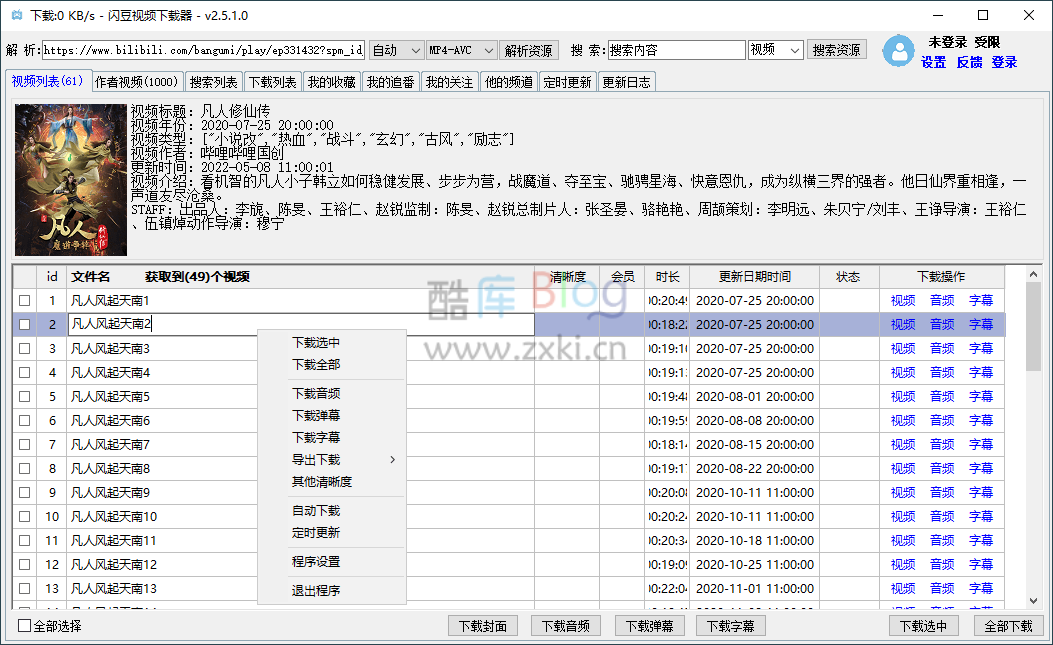Image resolution: width=1053 pixels, height=645 pixels.
Task: Click 字幕 link for row 5
Action: [x=980, y=397]
